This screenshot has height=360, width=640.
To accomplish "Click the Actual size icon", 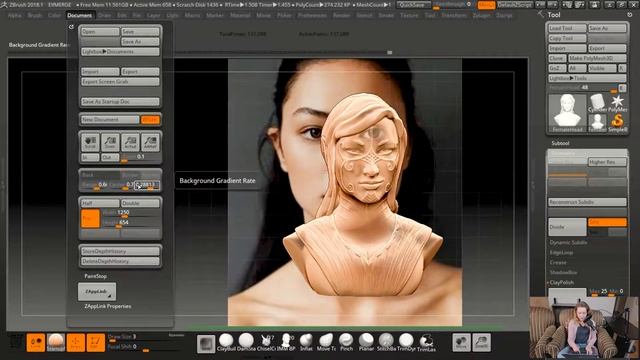I will [130, 142].
